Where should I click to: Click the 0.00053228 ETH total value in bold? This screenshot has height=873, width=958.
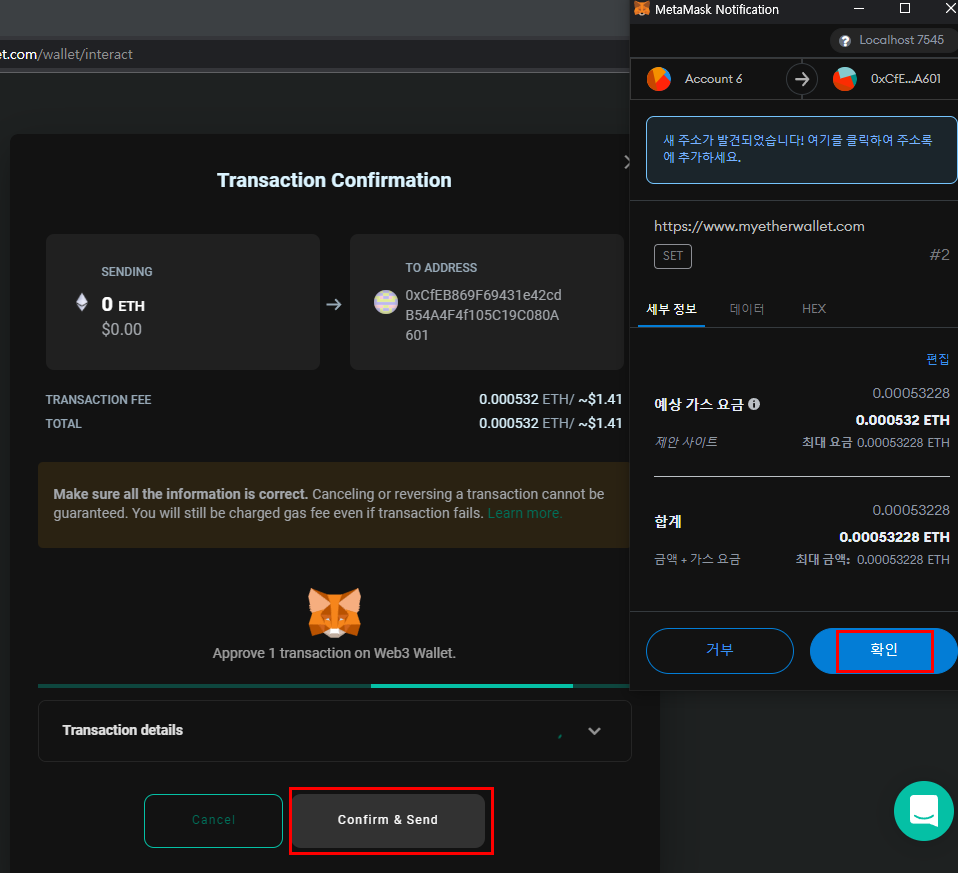(x=894, y=537)
